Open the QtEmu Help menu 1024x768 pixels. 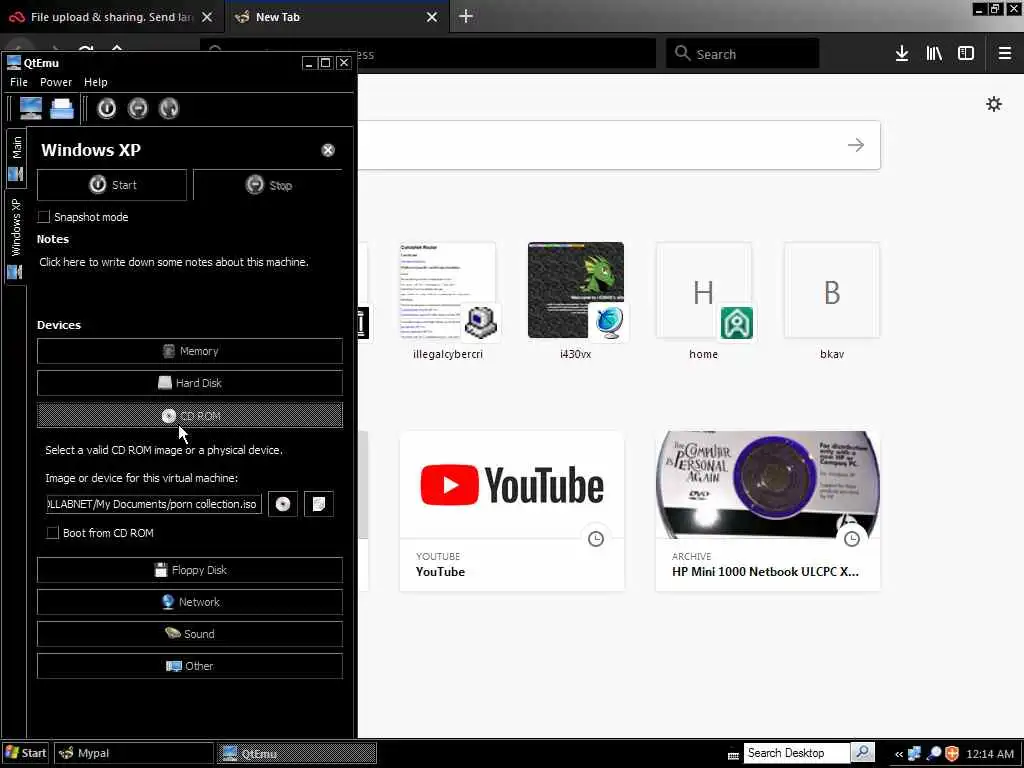click(x=95, y=82)
